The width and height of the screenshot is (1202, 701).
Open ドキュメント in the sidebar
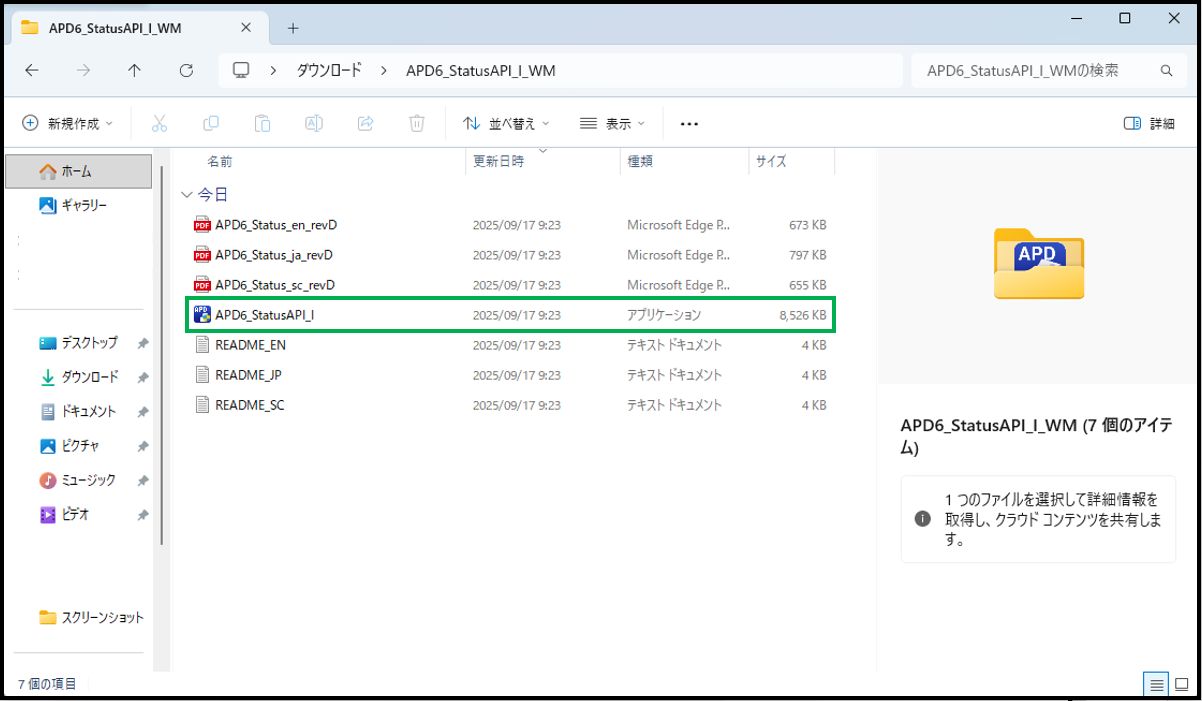click(x=88, y=411)
